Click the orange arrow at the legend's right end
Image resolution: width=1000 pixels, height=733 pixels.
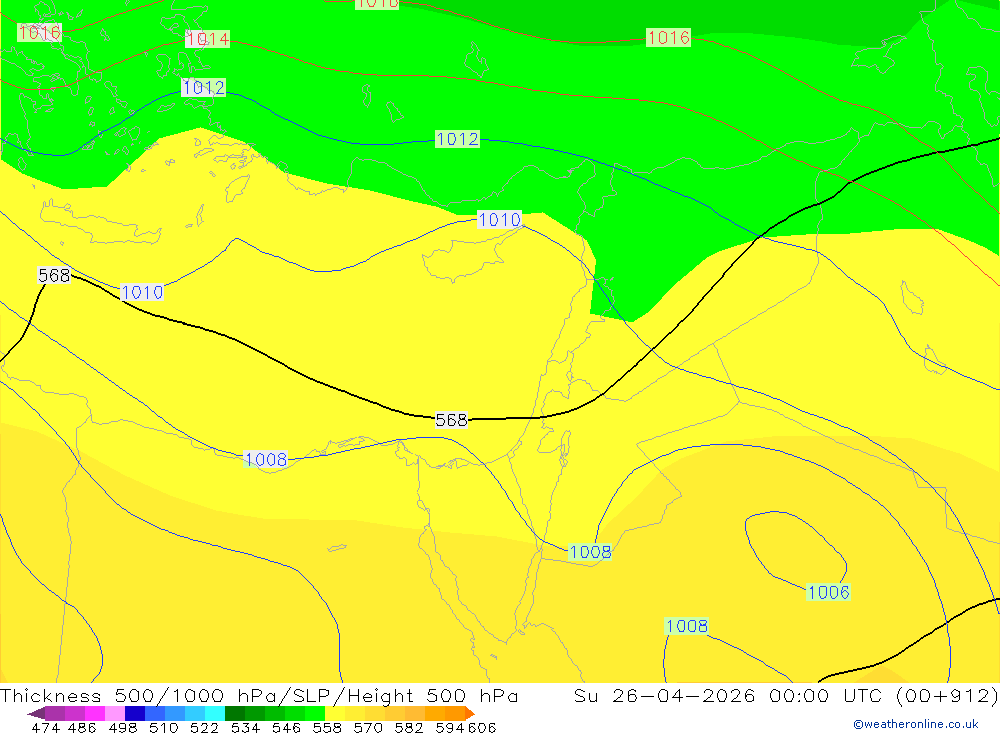(x=470, y=713)
